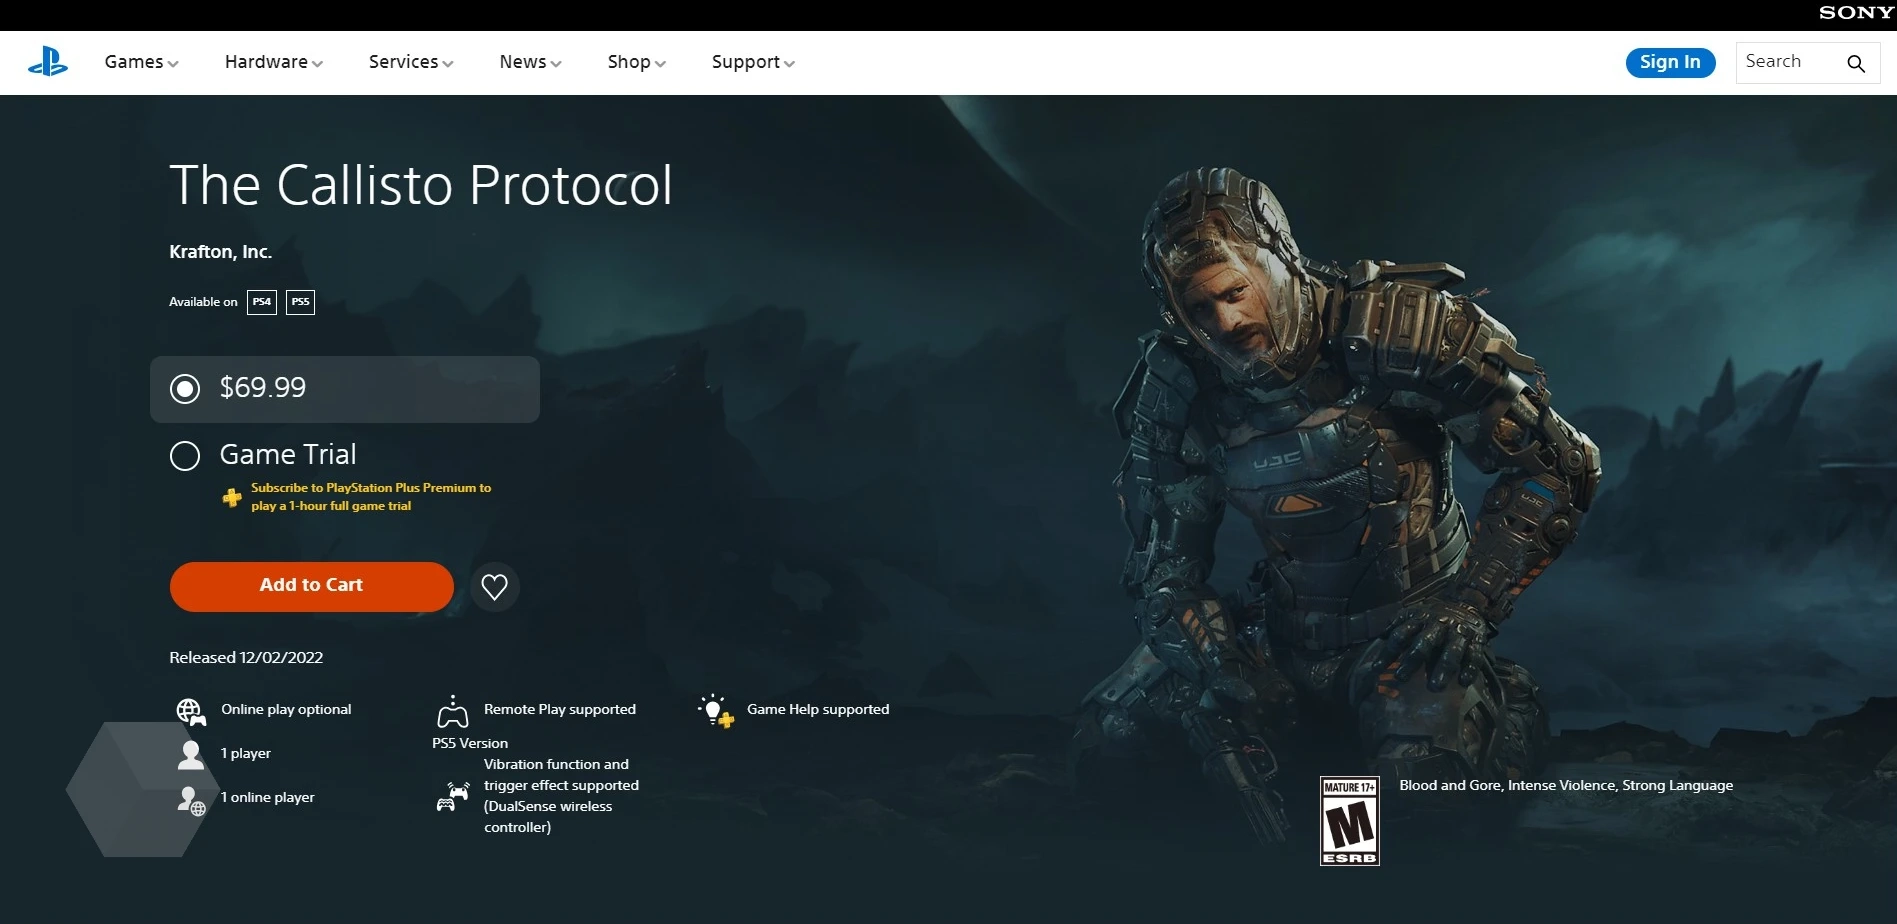This screenshot has height=924, width=1897.
Task: Click the PS5 platform badge
Action: 300,302
